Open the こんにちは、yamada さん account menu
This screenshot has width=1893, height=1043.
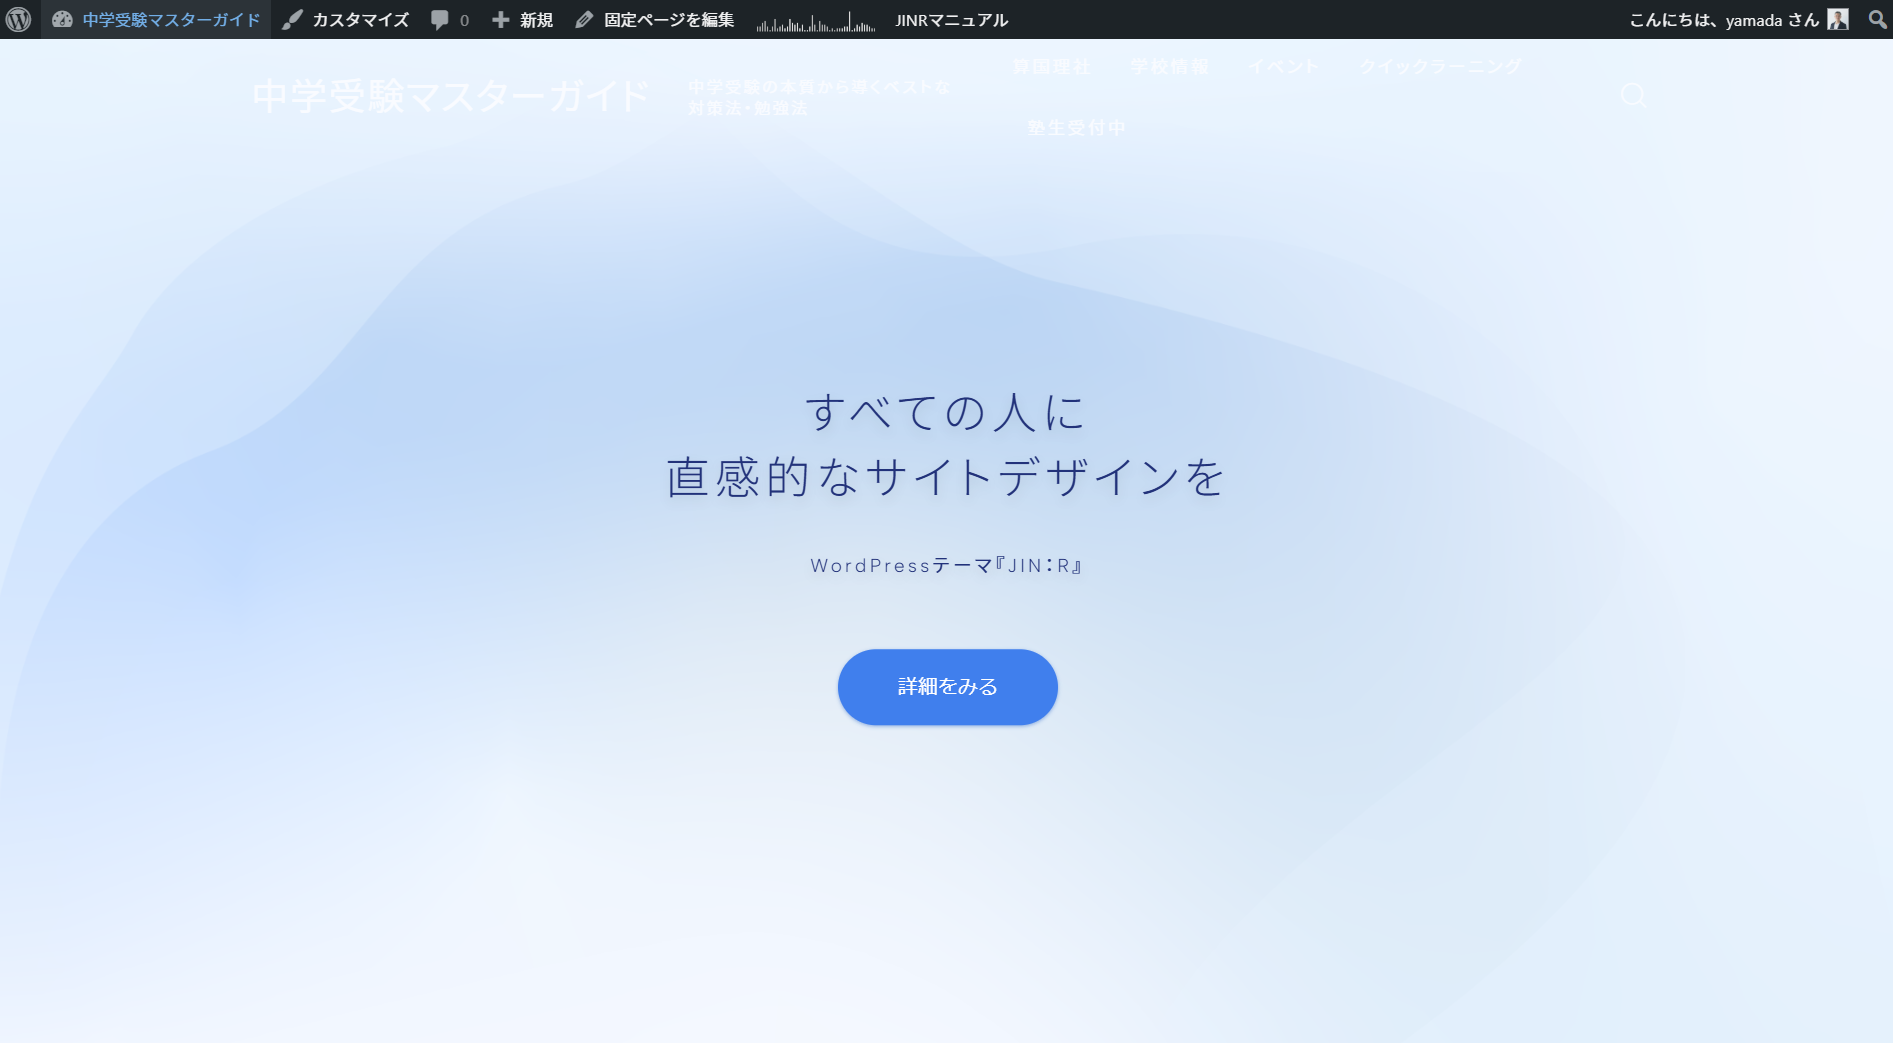[x=1723, y=20]
